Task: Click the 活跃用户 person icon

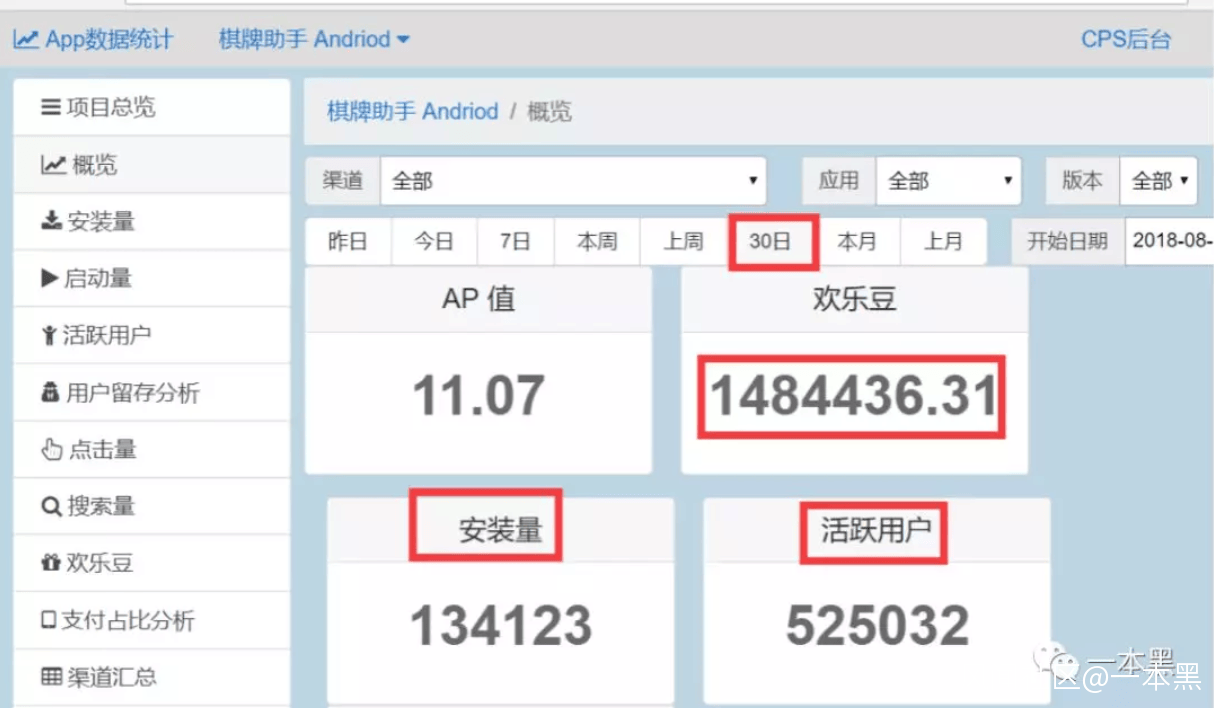Action: [50, 335]
